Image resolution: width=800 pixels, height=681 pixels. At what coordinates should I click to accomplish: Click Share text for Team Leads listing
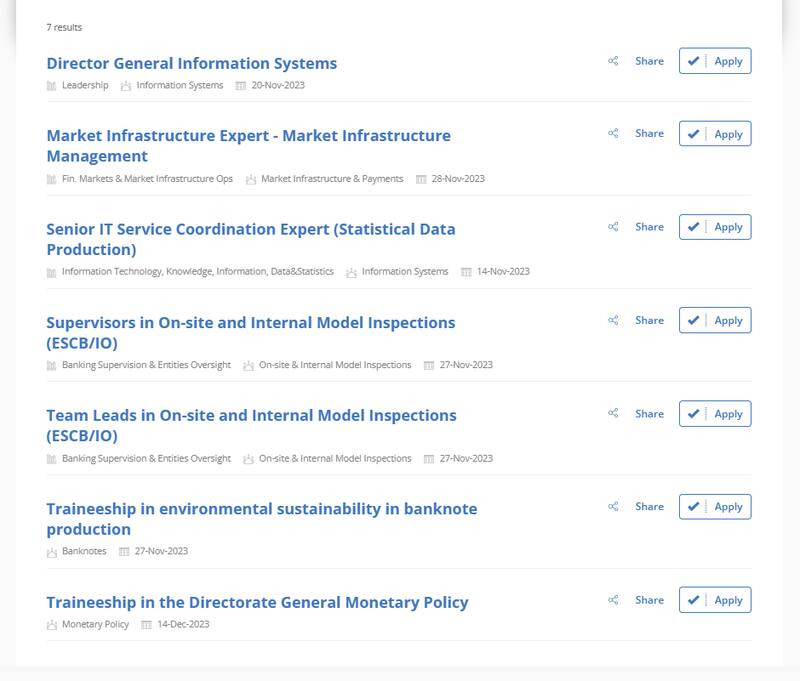[x=649, y=413]
